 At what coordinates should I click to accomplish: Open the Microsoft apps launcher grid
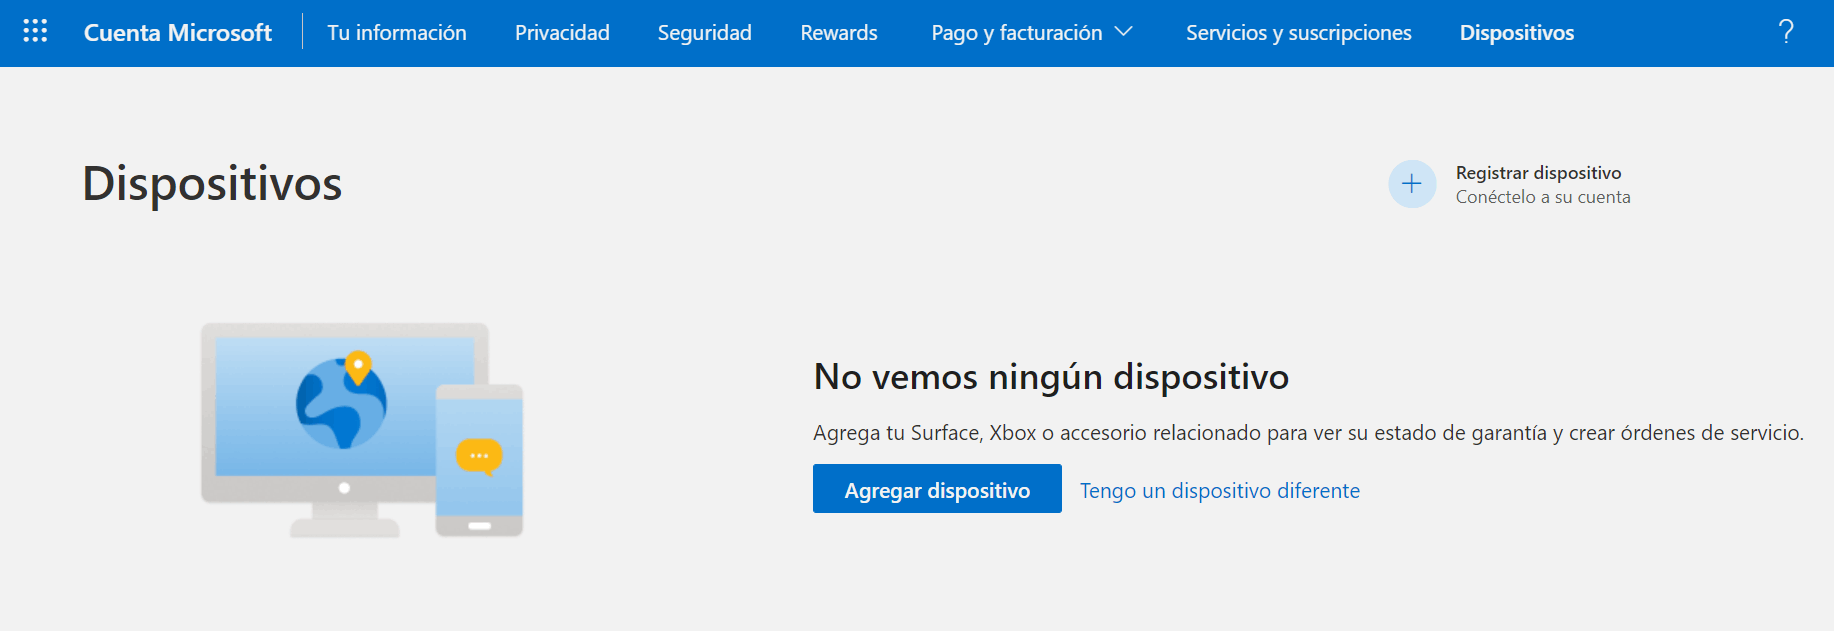point(35,32)
